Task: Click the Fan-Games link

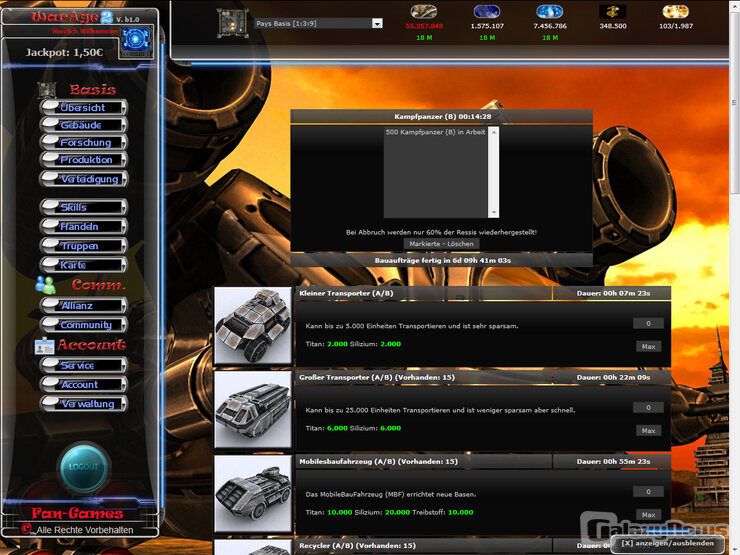Action: point(77,513)
